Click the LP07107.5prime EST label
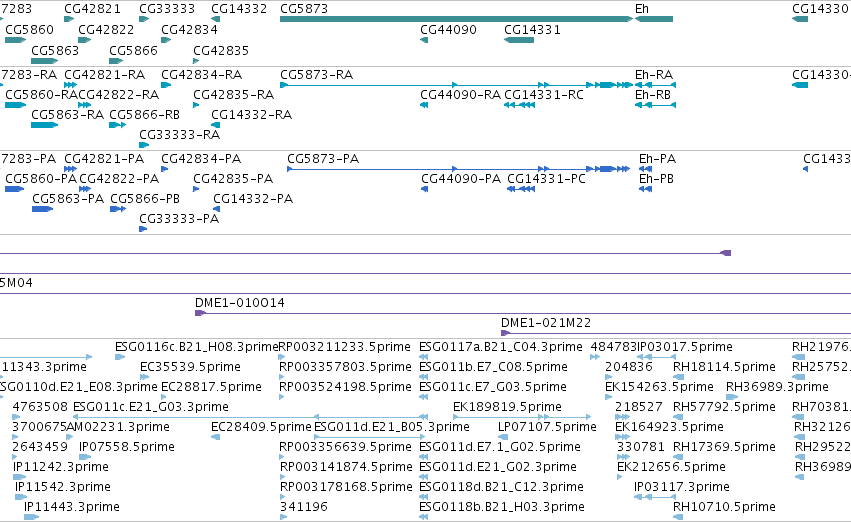Screen dimensions: 851x522 pos(547,427)
